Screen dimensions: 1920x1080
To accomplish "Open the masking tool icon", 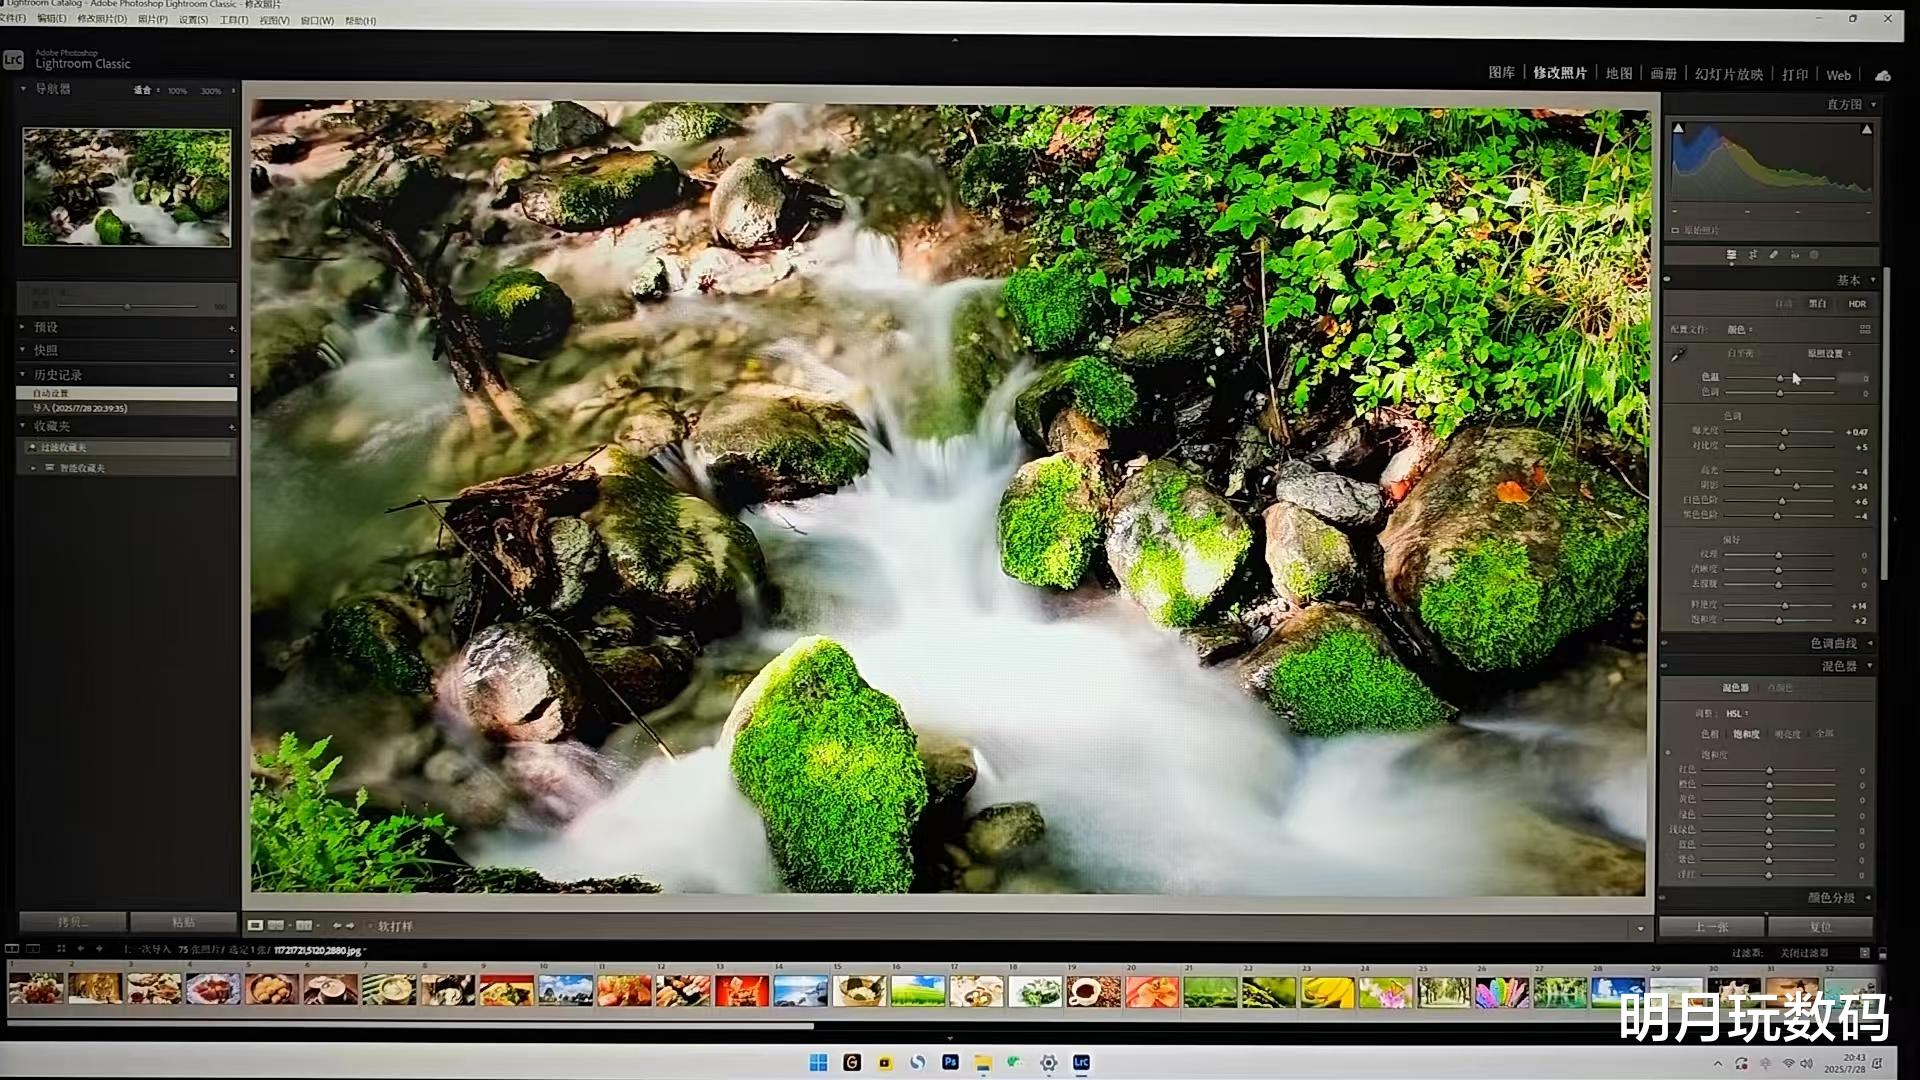I will pyautogui.click(x=1814, y=256).
